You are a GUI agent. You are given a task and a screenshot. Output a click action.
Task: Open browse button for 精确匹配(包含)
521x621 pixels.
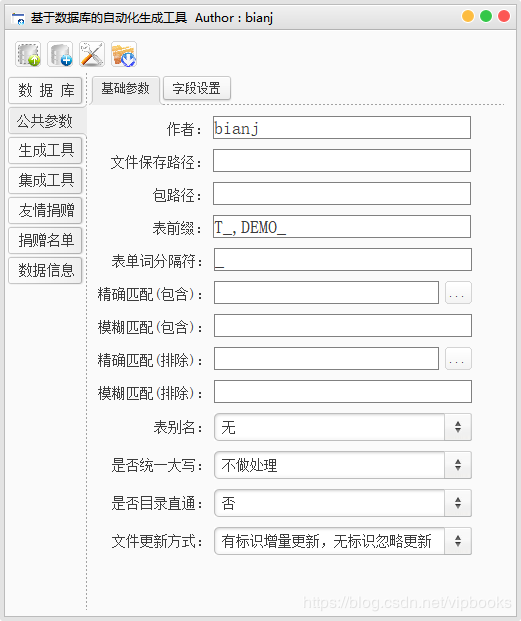[458, 293]
